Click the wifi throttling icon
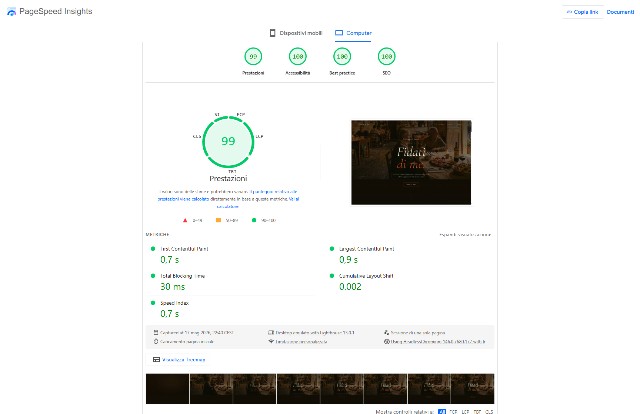640x414 pixels. point(271,341)
